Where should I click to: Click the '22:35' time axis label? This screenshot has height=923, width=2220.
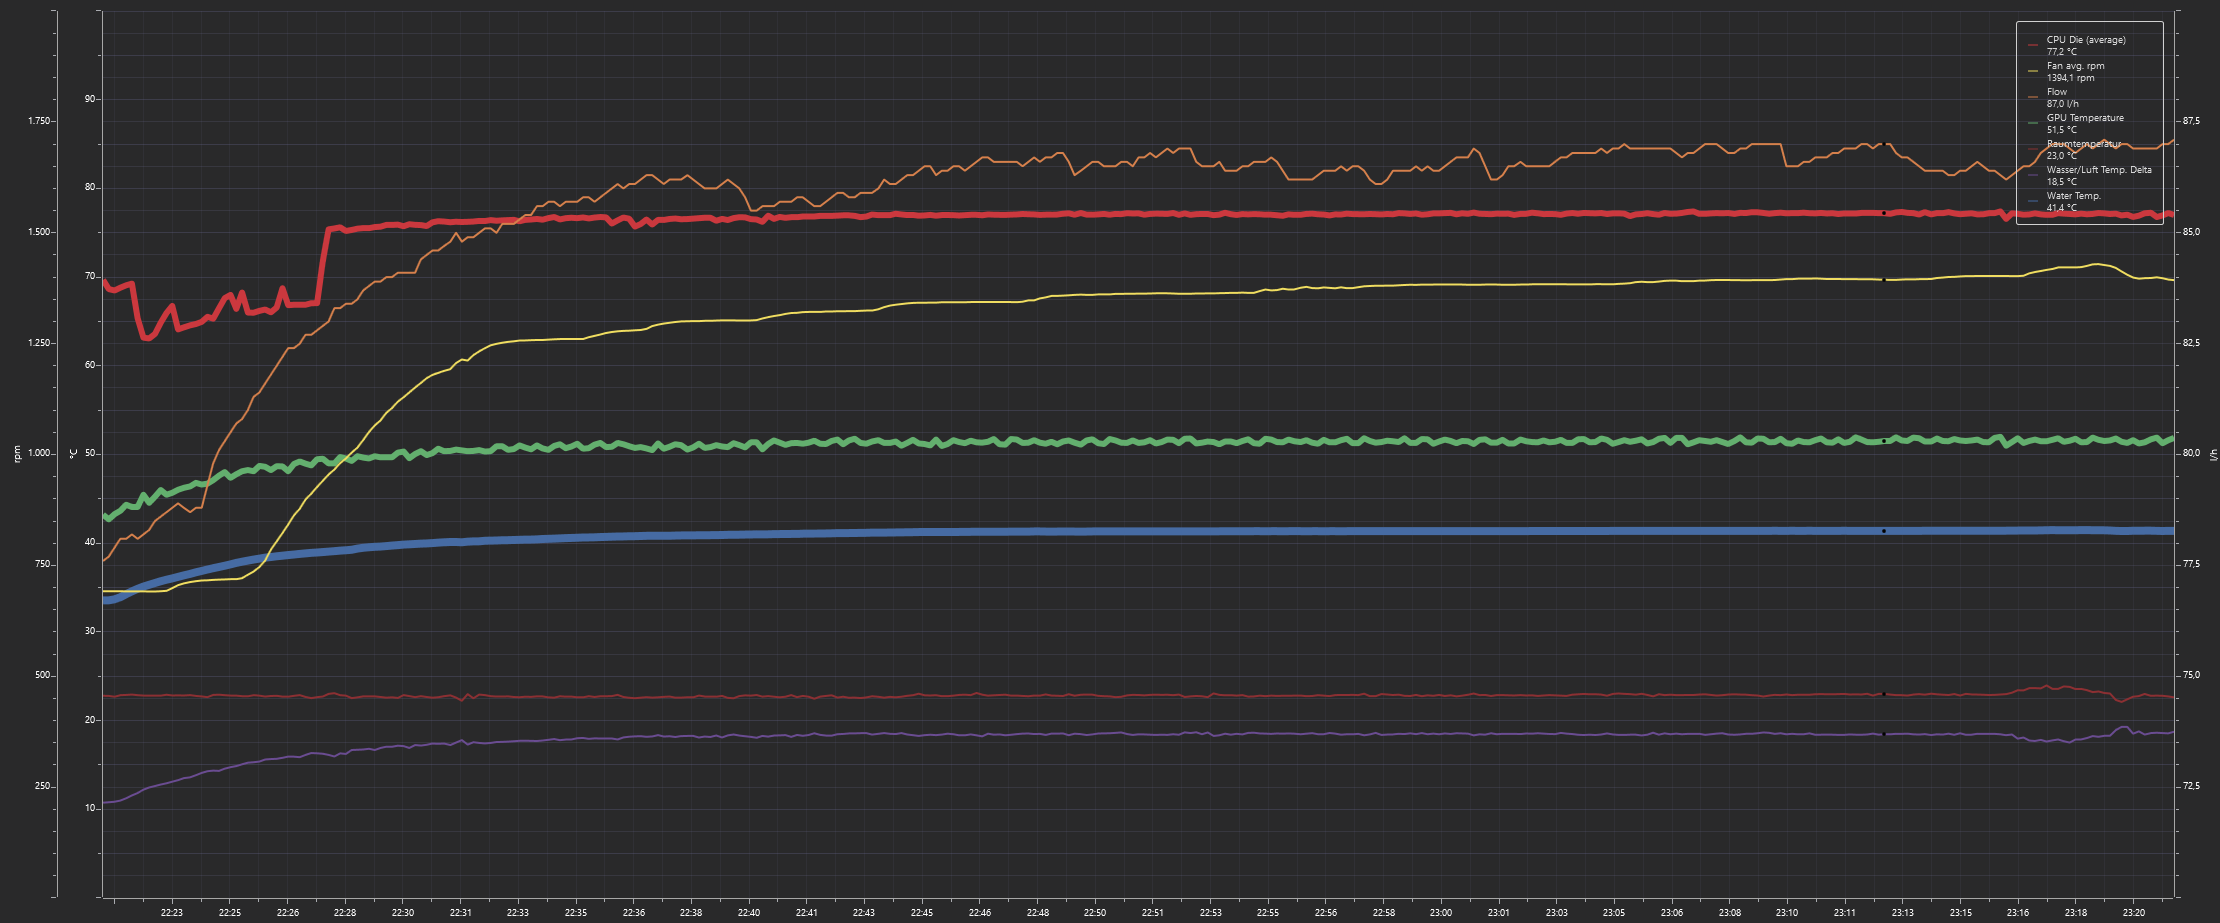tap(576, 913)
